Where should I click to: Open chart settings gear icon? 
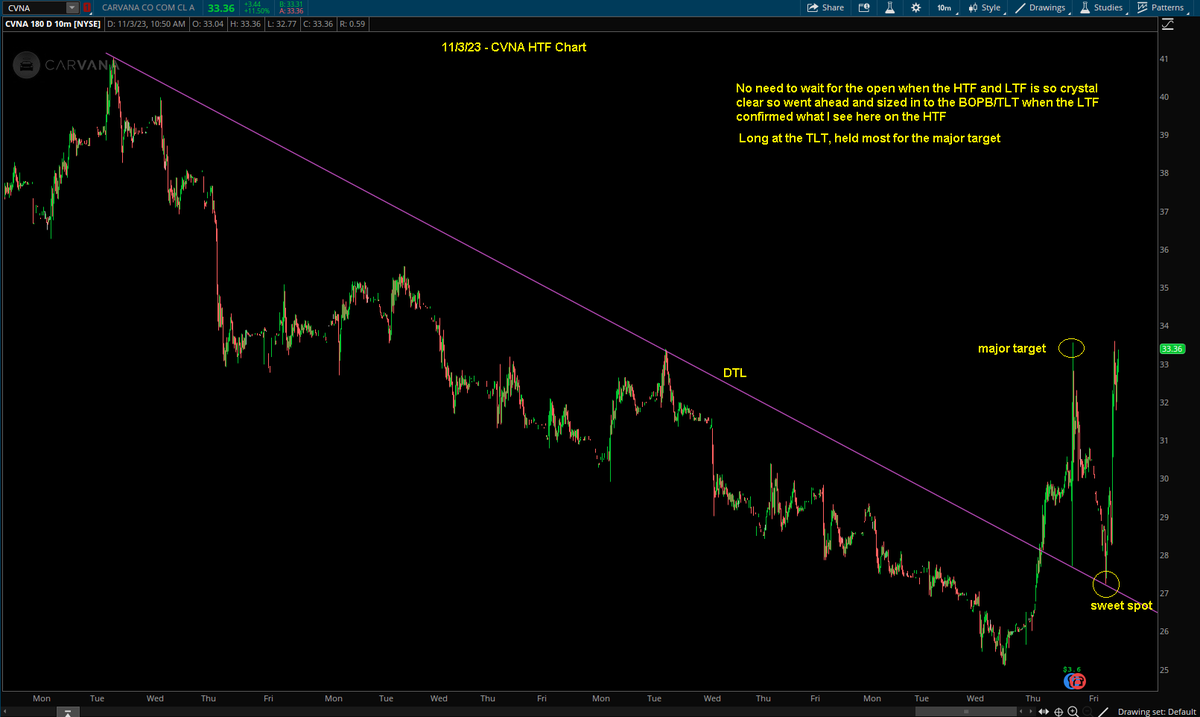914,7
